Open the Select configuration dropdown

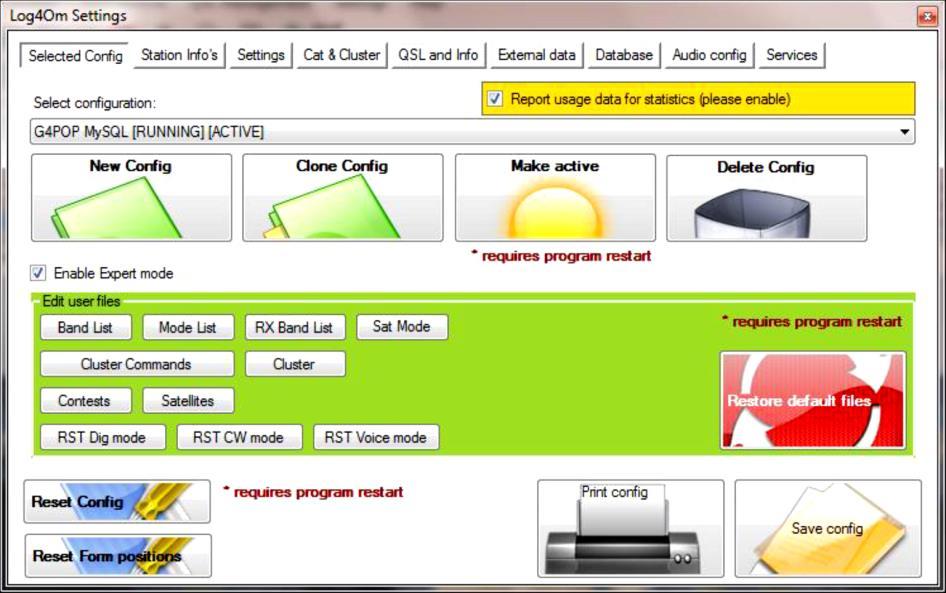[x=472, y=132]
